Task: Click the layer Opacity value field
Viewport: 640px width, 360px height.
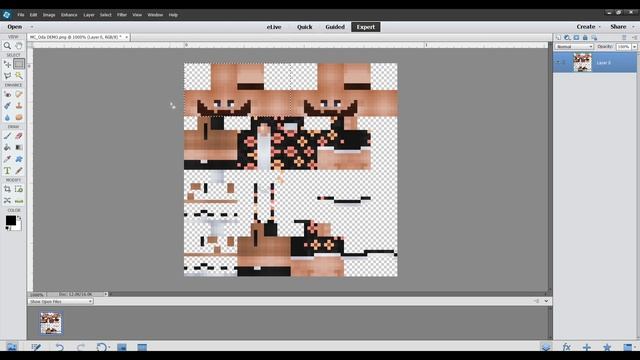Action: coord(623,47)
